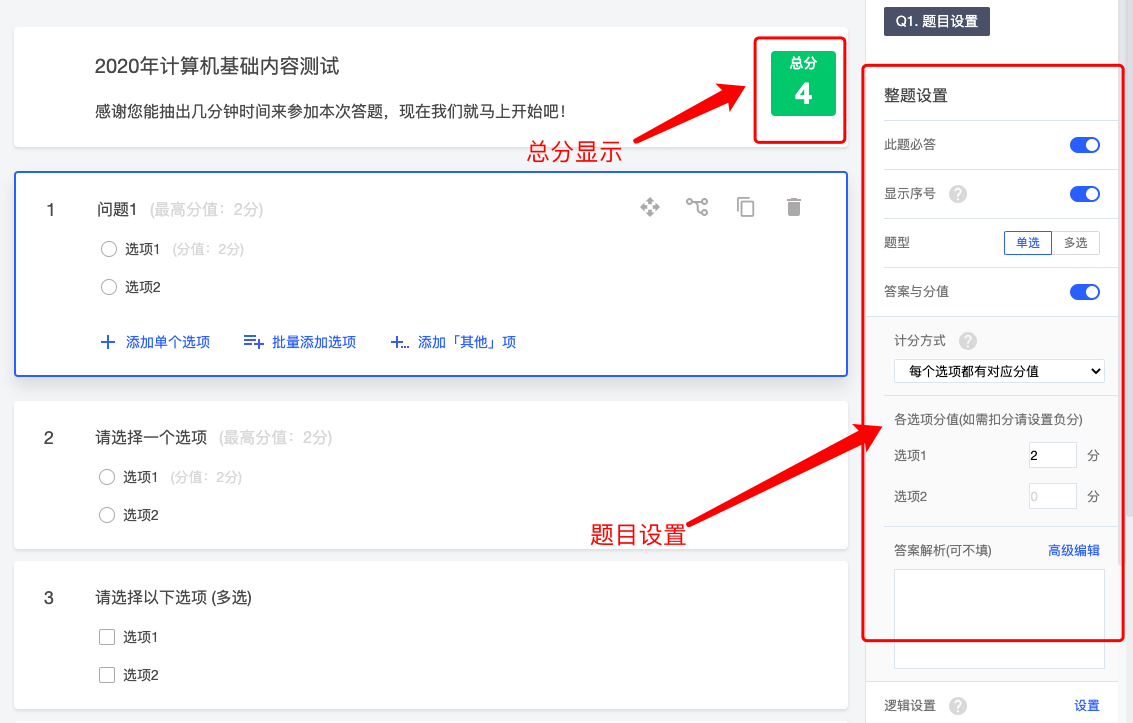
Task: Click the green 总分 score badge
Action: point(803,84)
